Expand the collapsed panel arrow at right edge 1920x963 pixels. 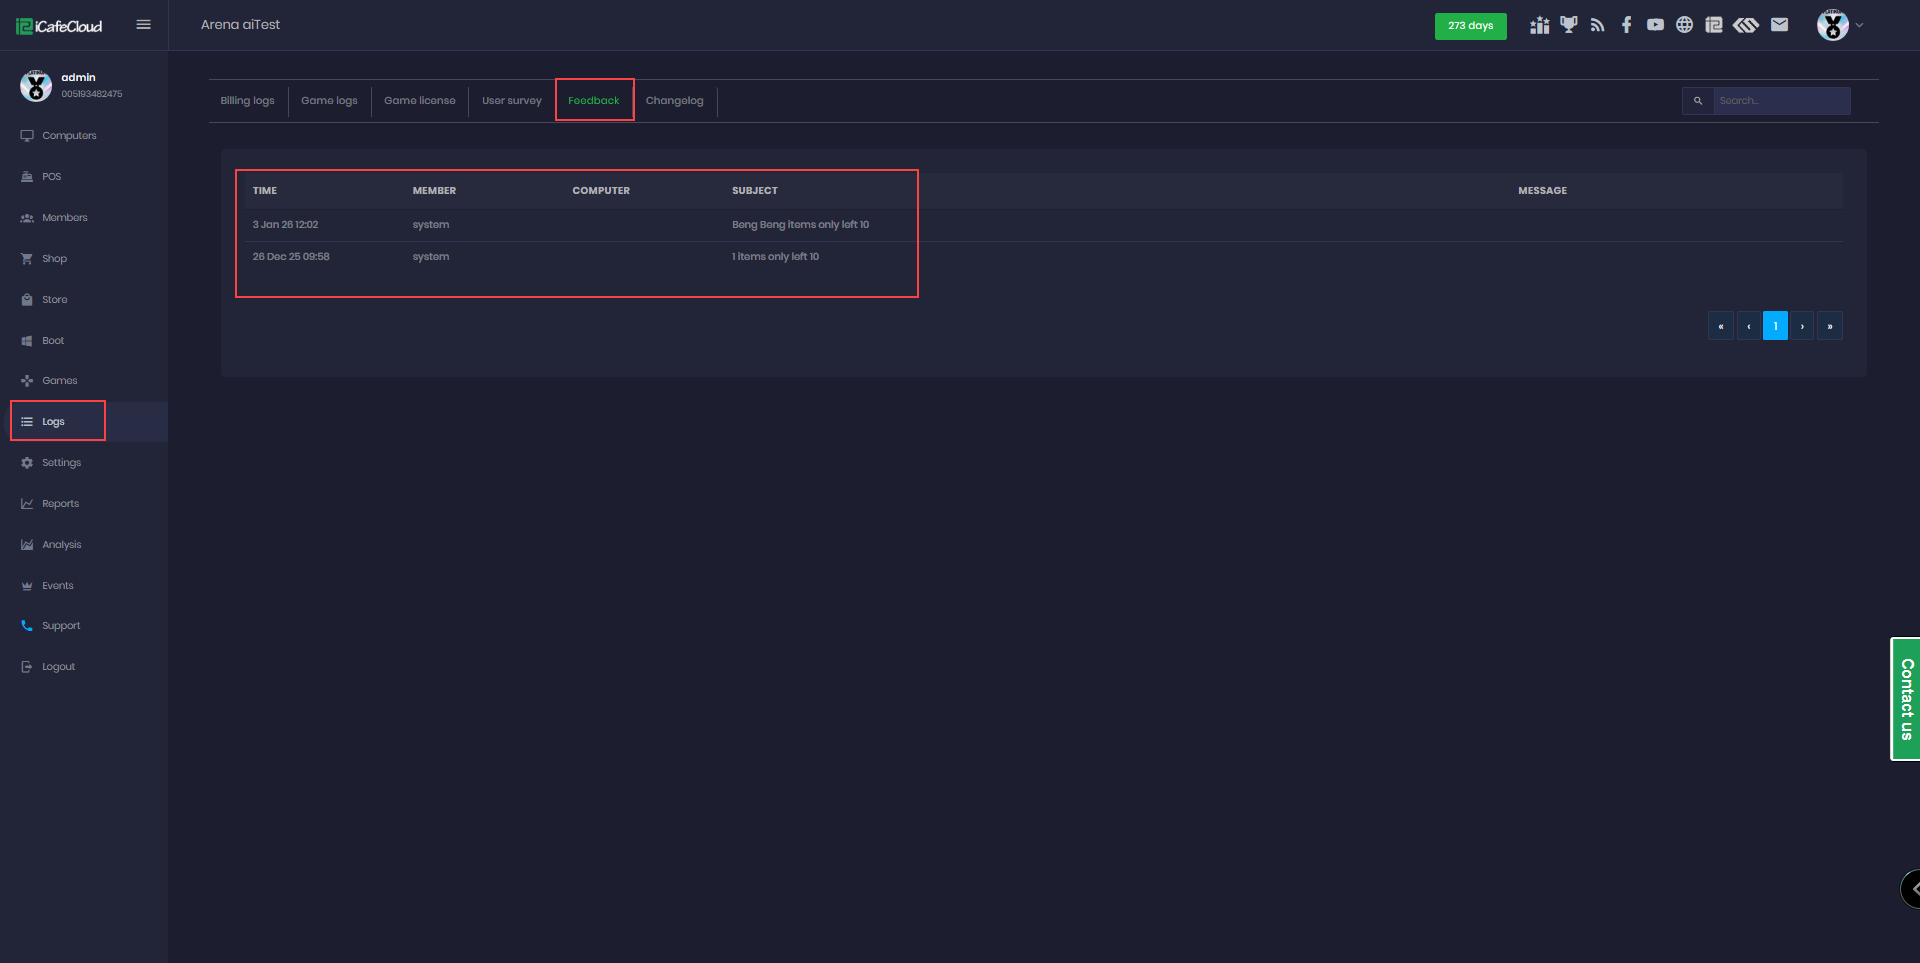click(1912, 888)
